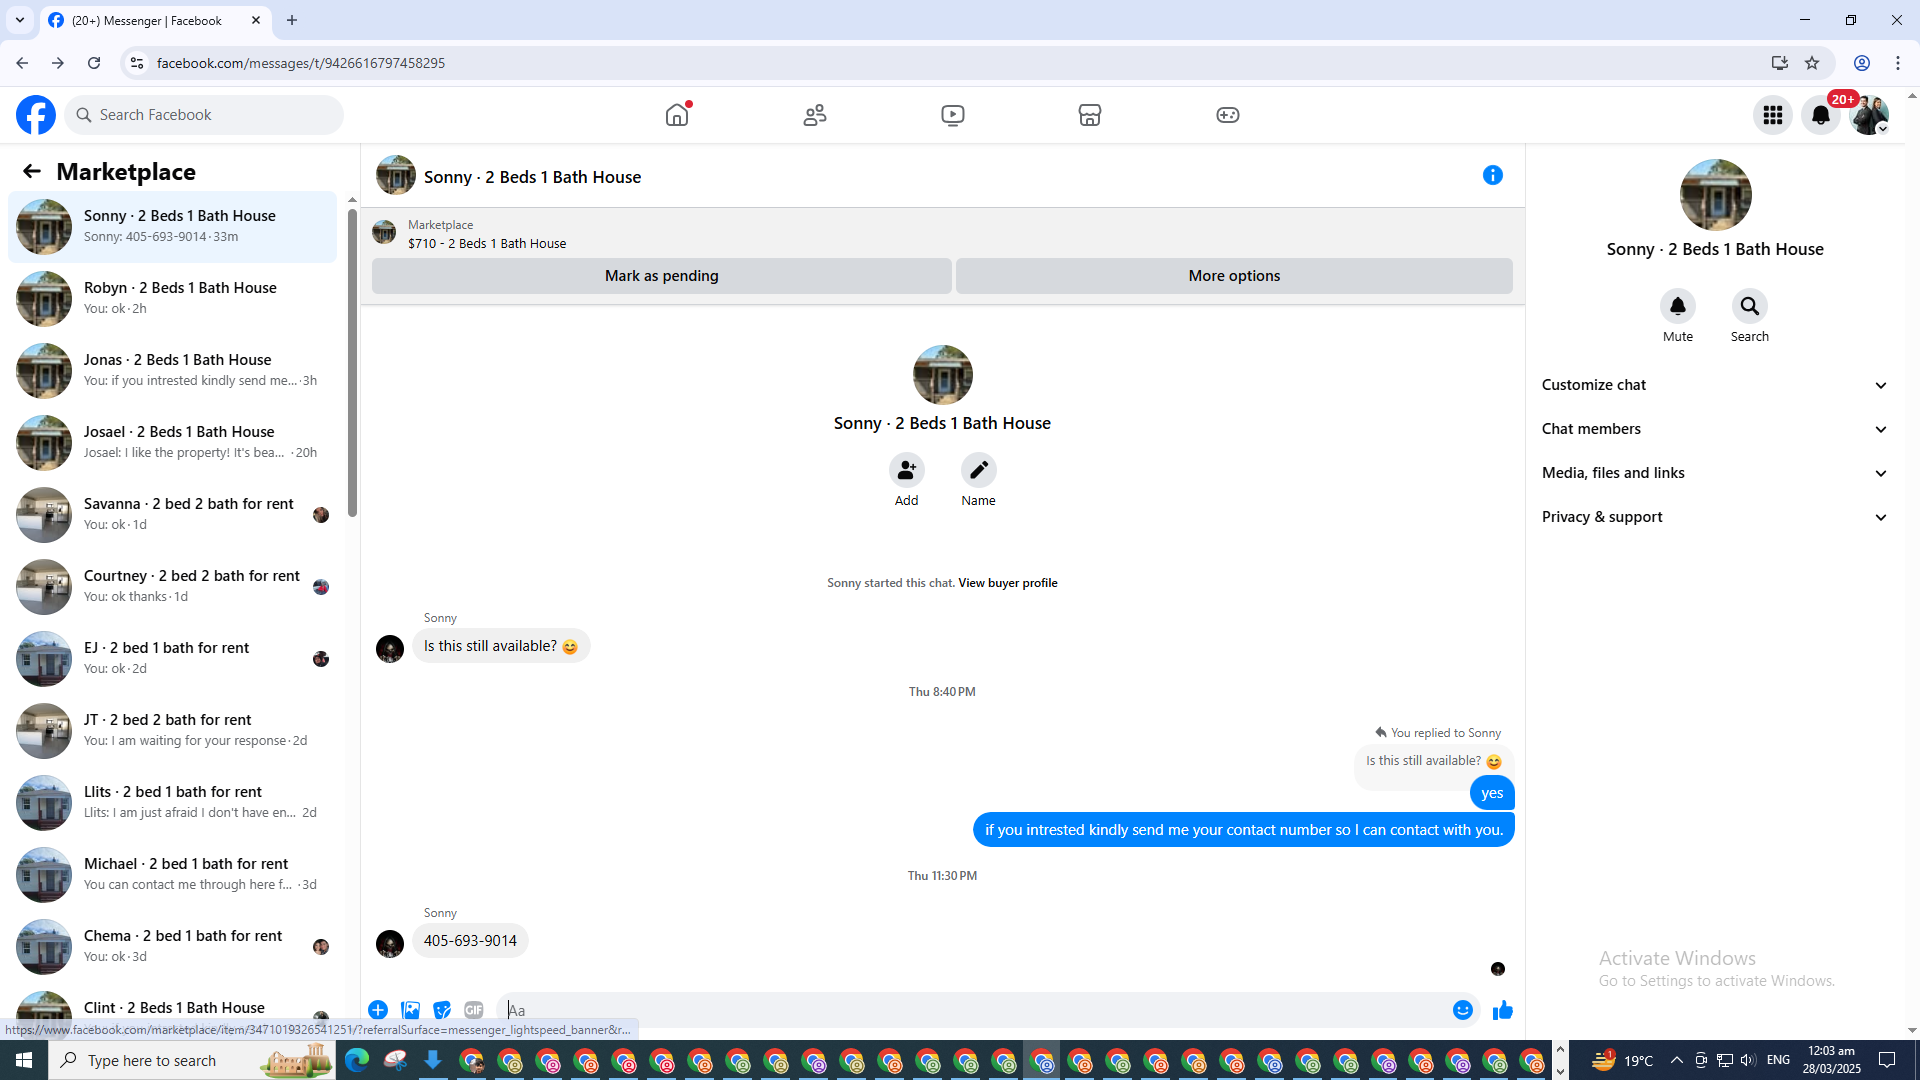Viewport: 1920px width, 1080px height.
Task: Open Michael · 2 bed 1 bath chat
Action: coord(173,875)
